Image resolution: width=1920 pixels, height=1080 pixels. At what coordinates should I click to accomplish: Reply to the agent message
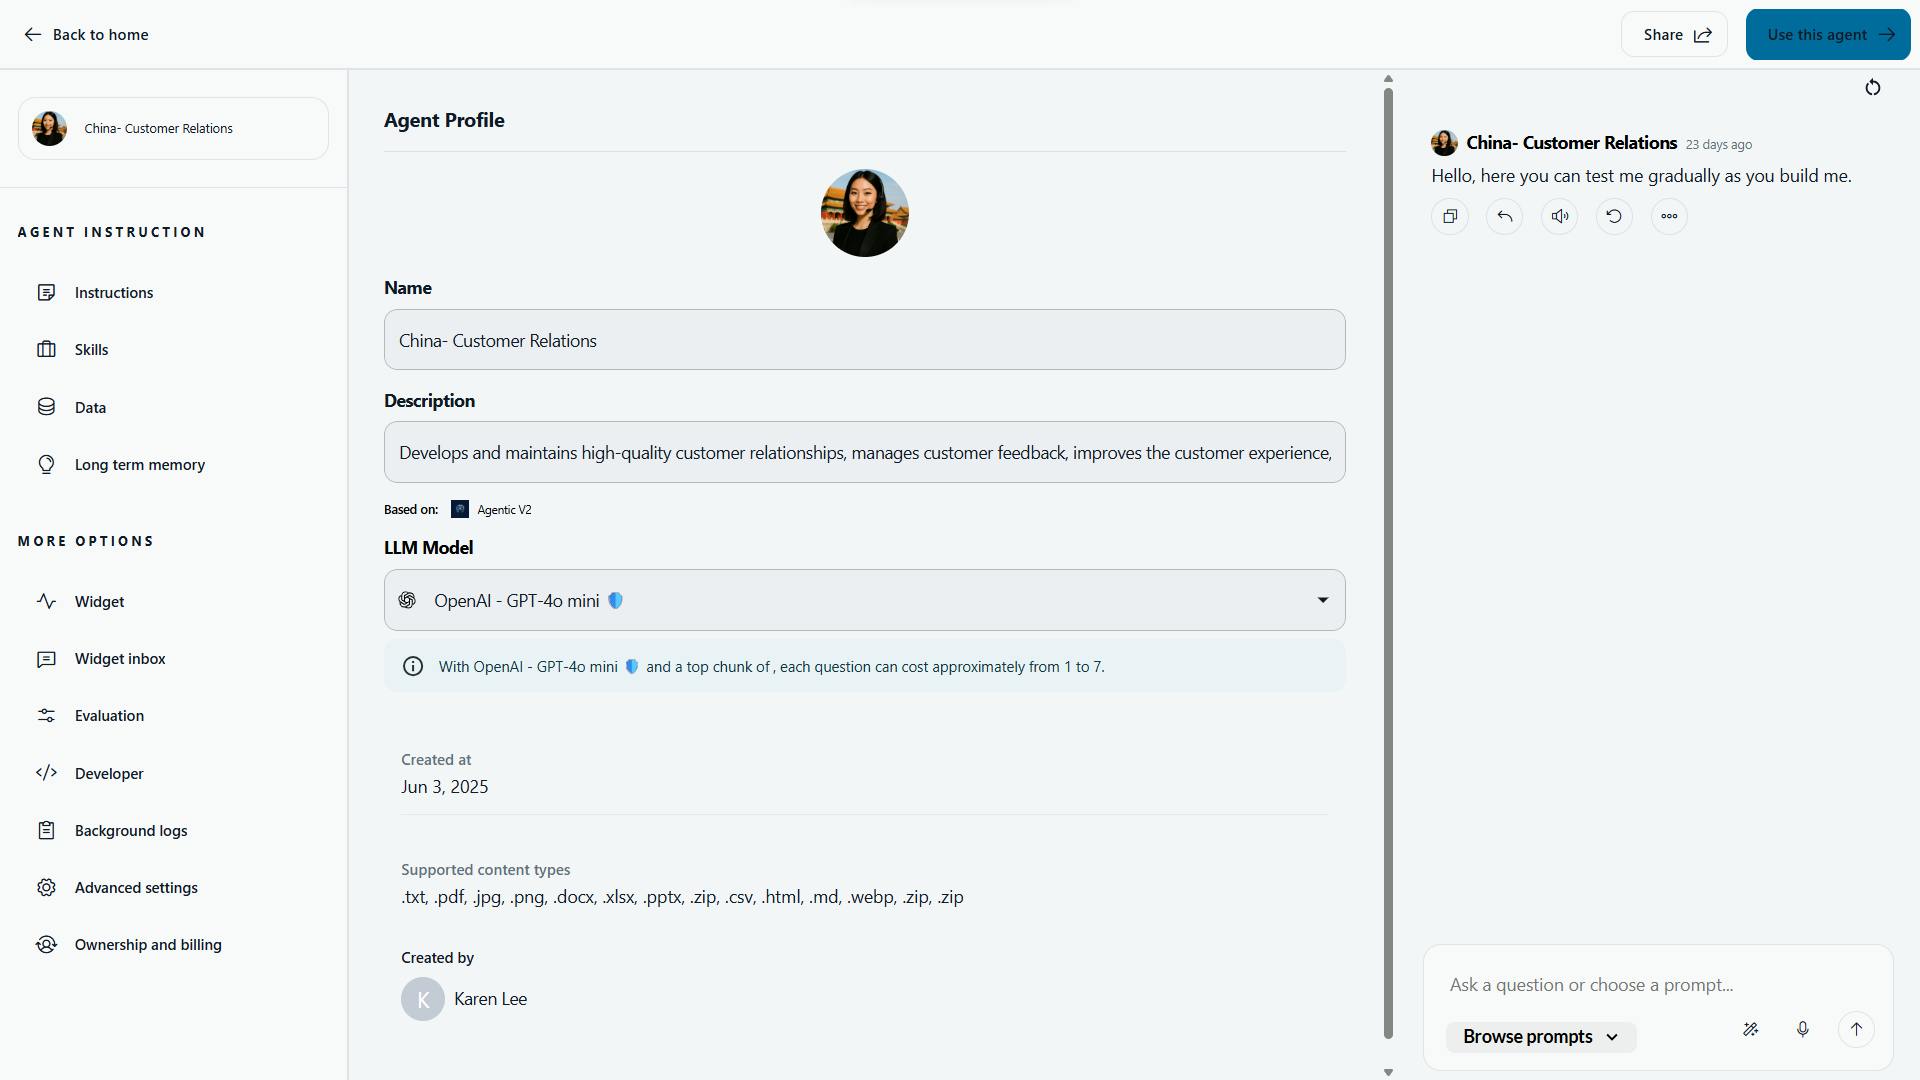(x=1504, y=216)
